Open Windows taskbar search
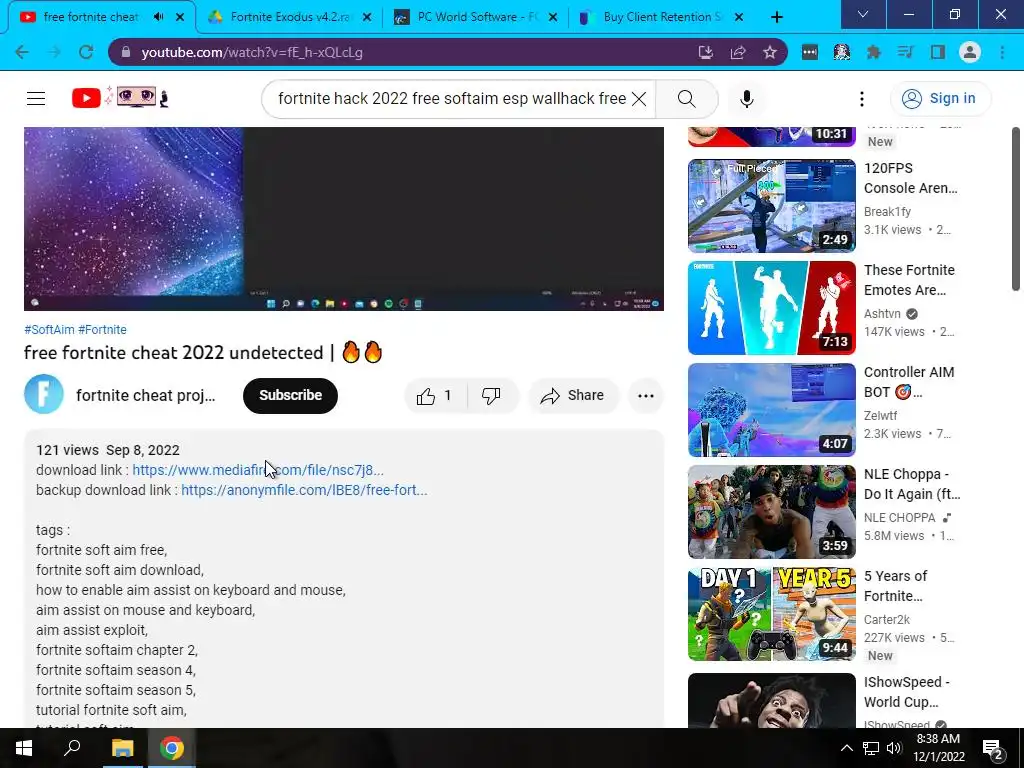1024x768 pixels. [x=72, y=748]
